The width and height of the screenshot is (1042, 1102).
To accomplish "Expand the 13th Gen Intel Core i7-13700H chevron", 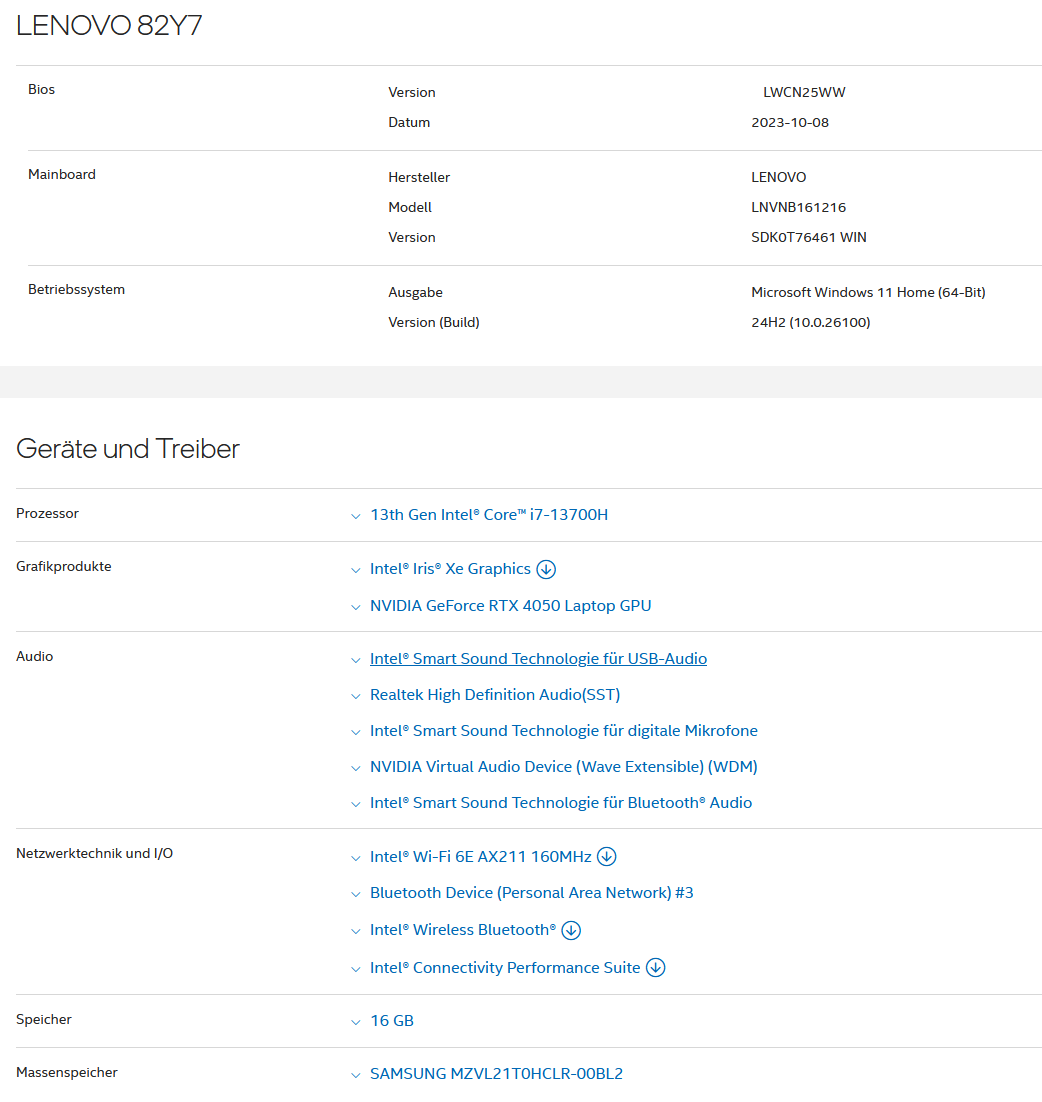I will 356,517.
